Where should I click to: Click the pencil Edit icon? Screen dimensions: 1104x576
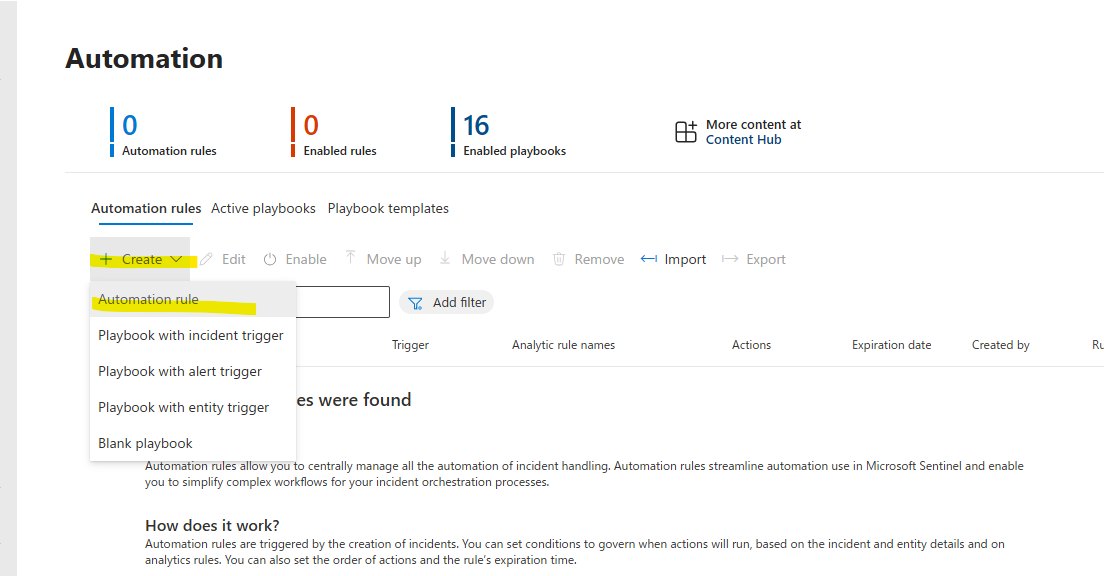(207, 259)
